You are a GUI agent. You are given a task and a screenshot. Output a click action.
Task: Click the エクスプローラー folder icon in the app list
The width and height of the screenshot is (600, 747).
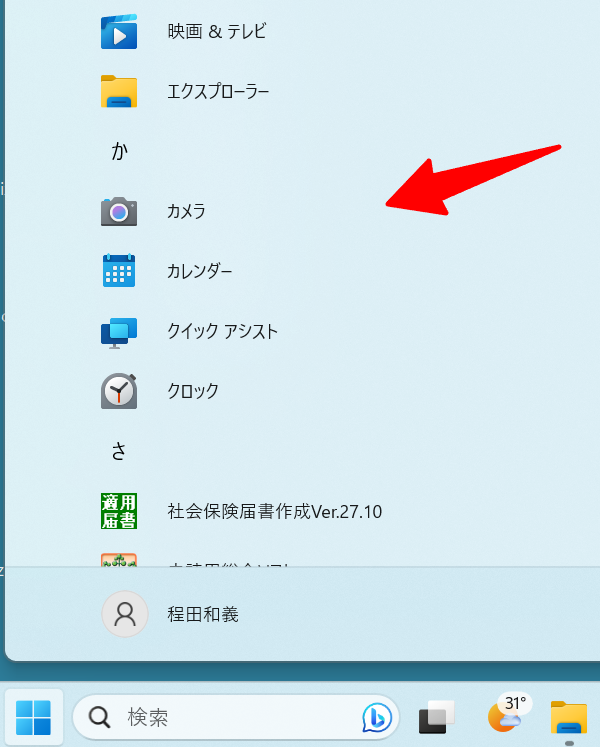point(119,92)
